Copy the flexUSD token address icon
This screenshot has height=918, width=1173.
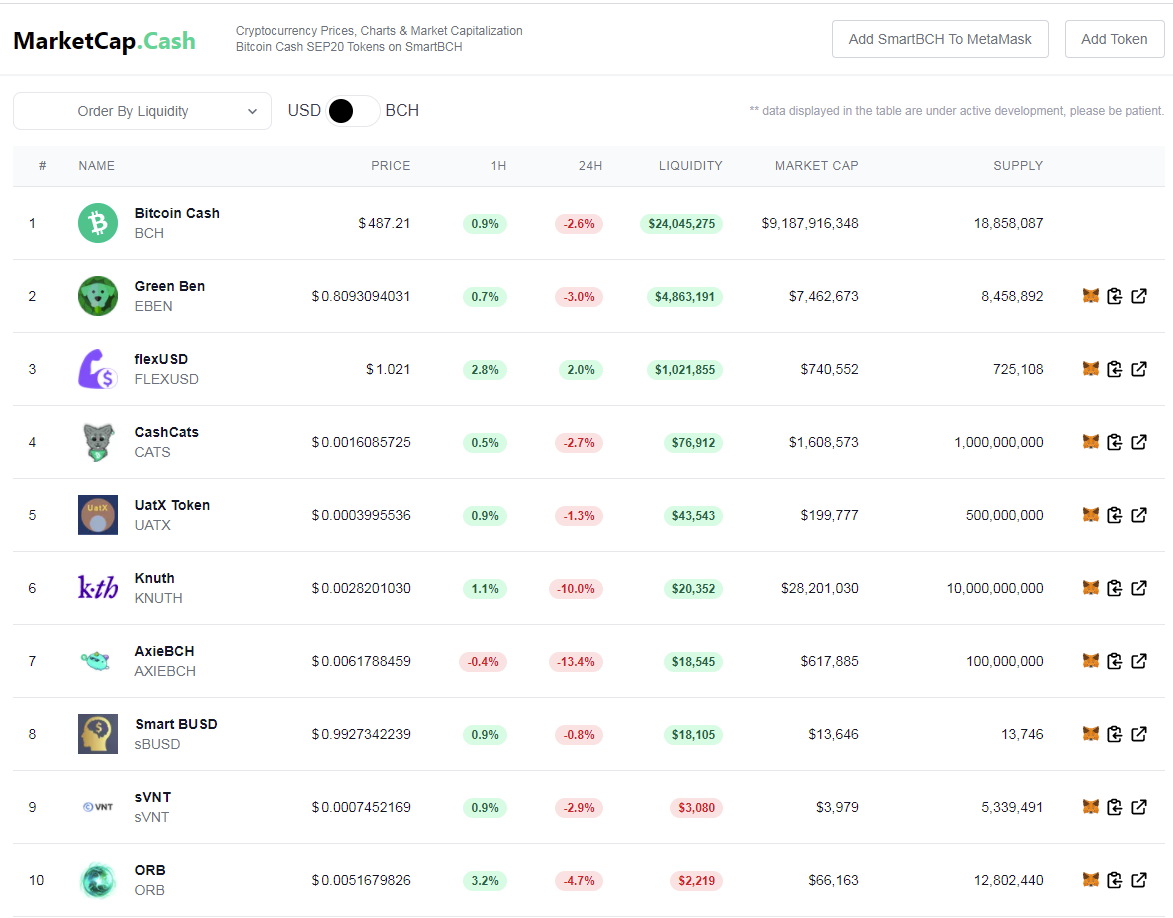[x=1115, y=369]
